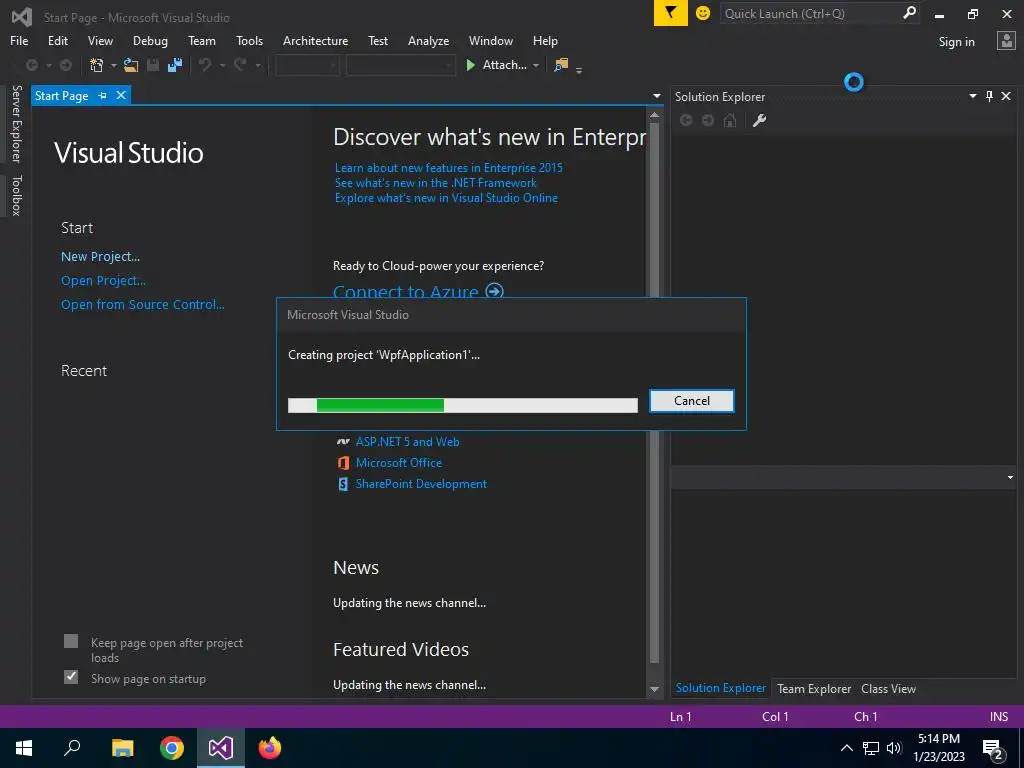Viewport: 1024px width, 768px height.
Task: Cancel creating project WpfApplication1
Action: (x=692, y=401)
